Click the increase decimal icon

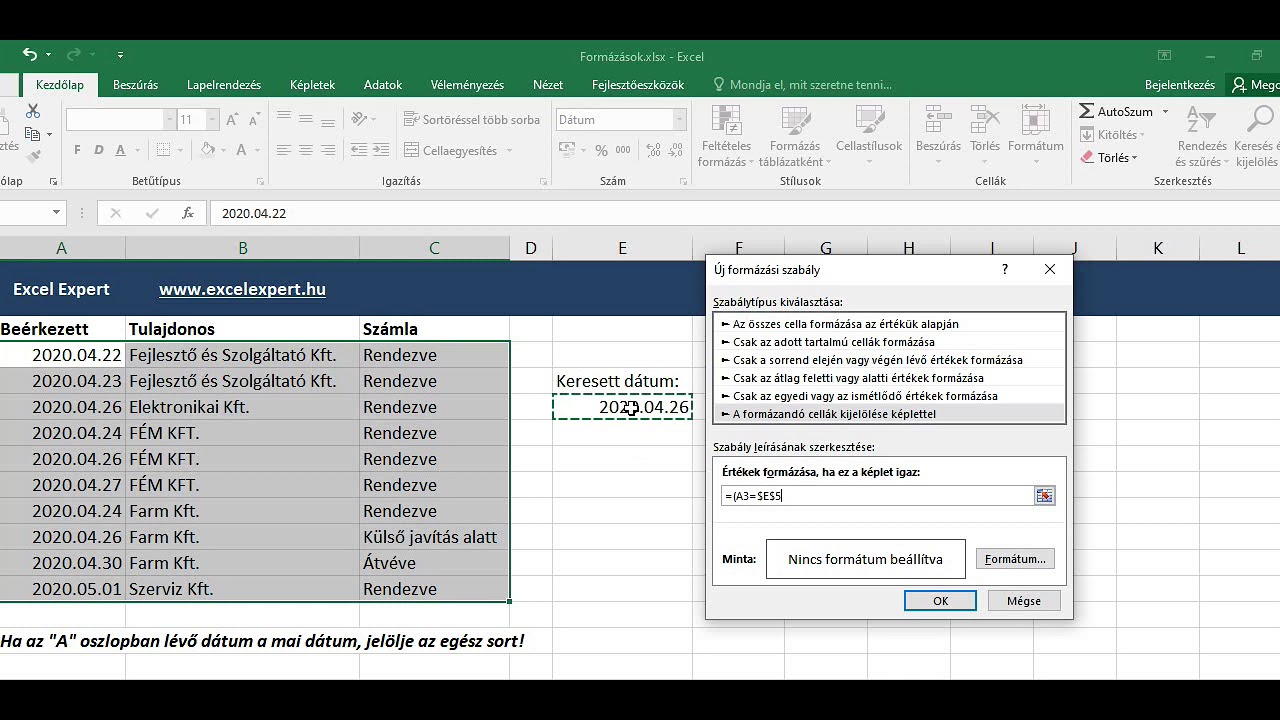tap(654, 151)
